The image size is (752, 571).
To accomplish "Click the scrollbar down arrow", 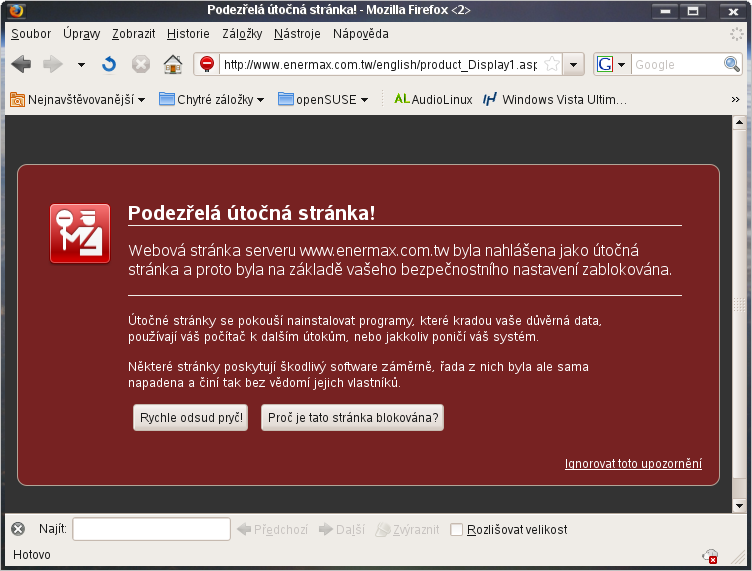I will (739, 506).
